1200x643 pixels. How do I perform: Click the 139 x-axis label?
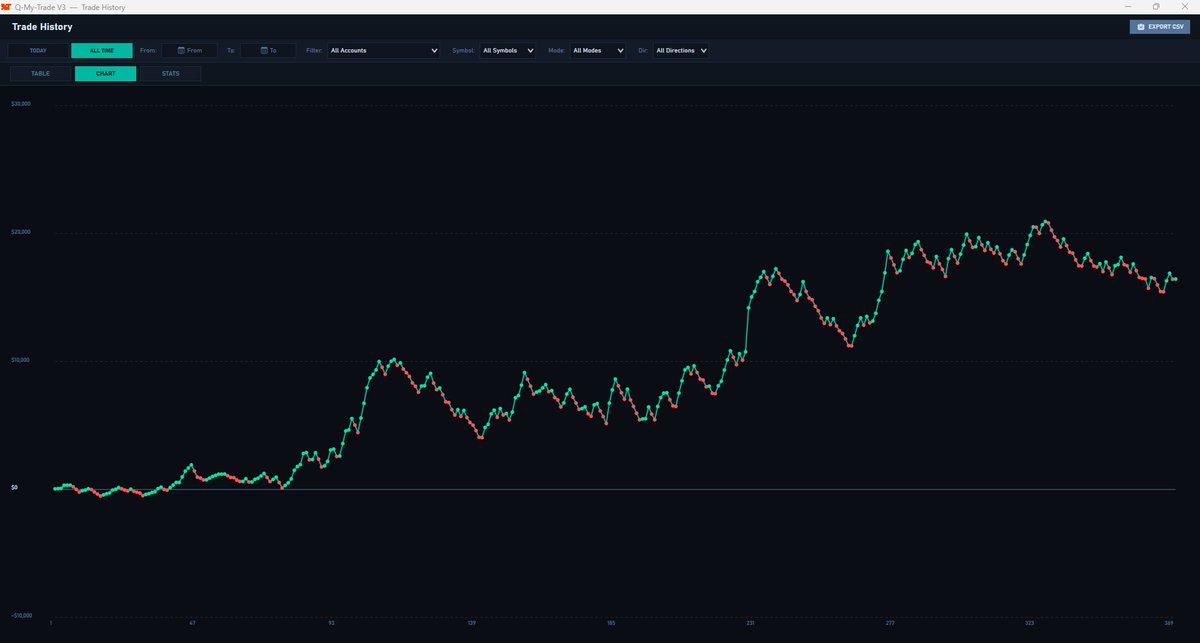471,623
